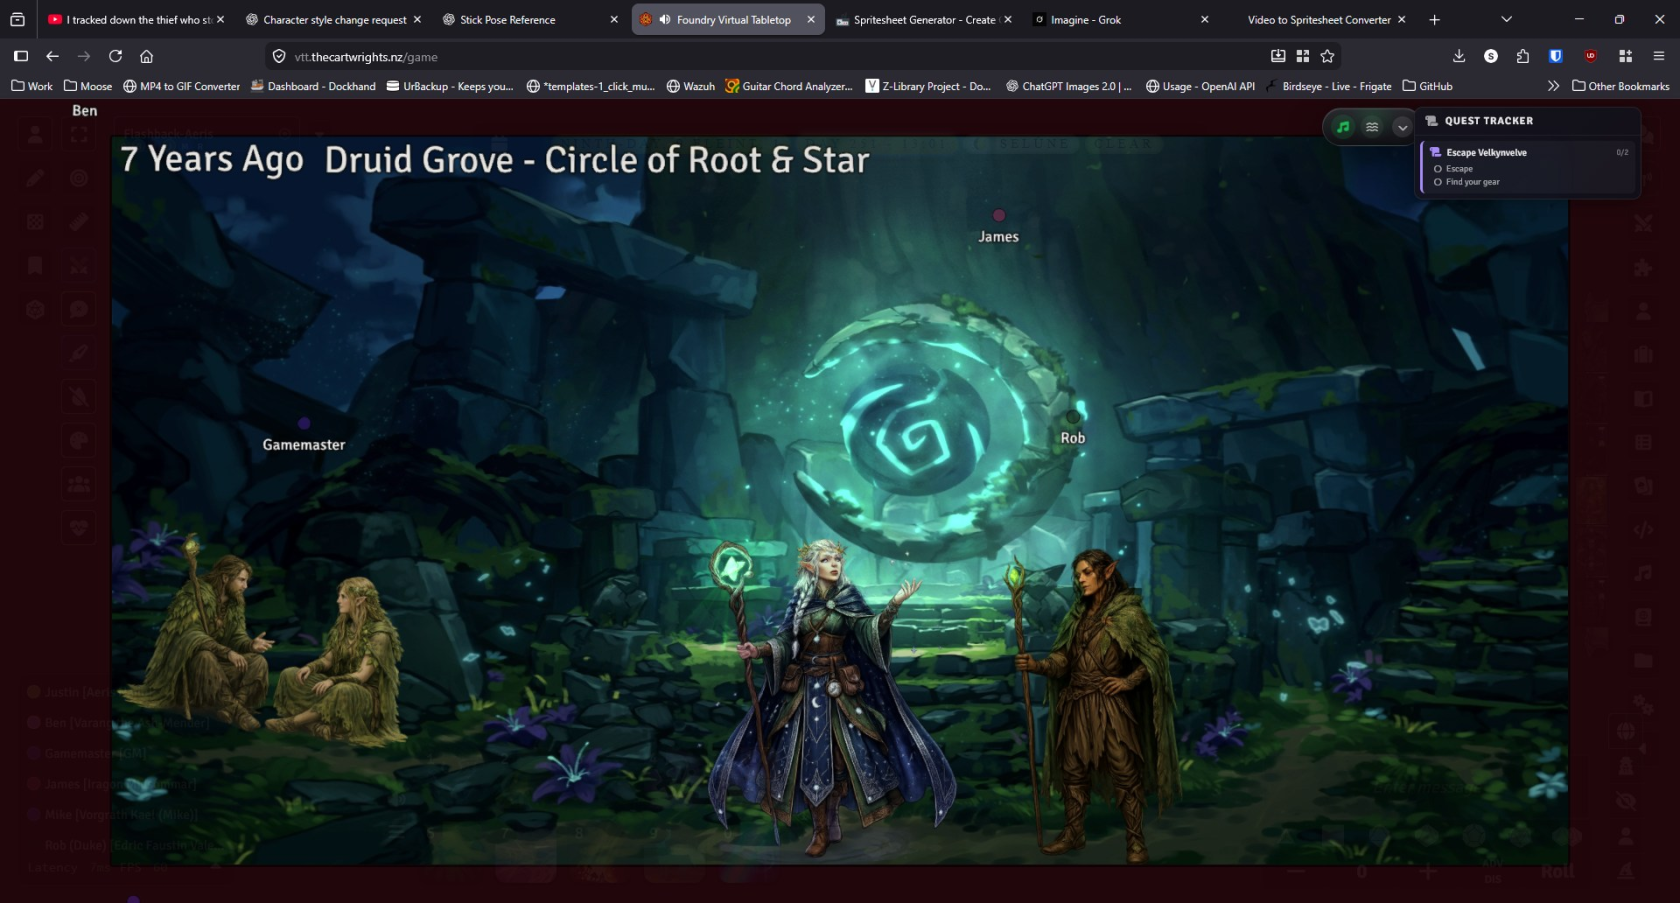
Task: Open the MP4 to GIF Converter bookmark
Action: tap(181, 86)
